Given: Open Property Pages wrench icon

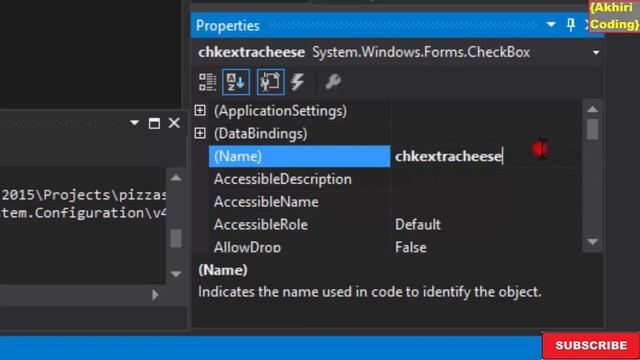Looking at the screenshot, I should pos(333,82).
